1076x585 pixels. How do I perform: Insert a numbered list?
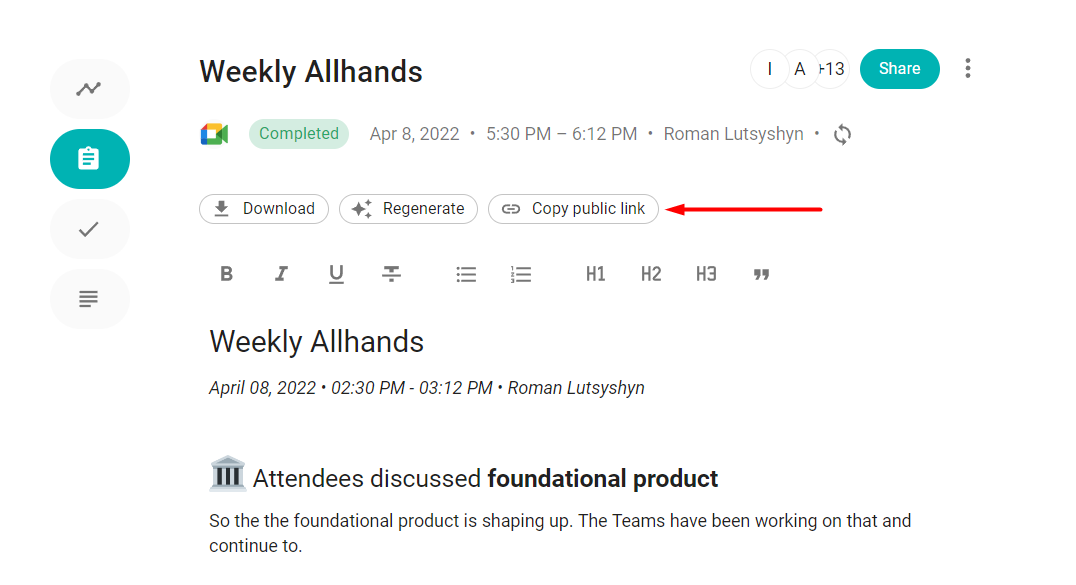click(x=520, y=274)
